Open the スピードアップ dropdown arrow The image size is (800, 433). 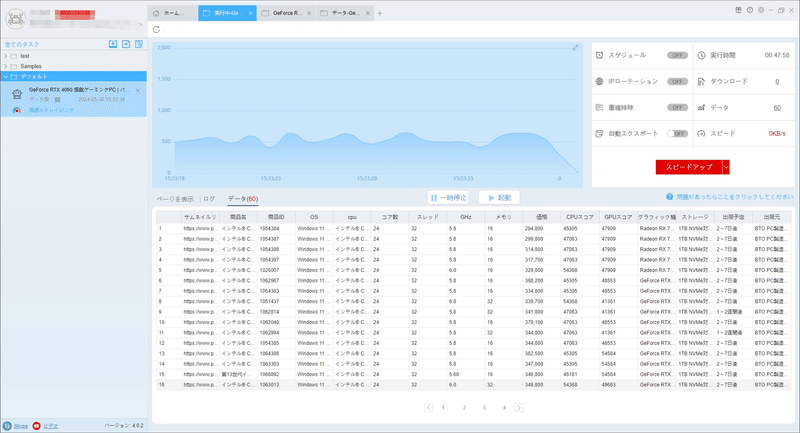[x=726, y=167]
